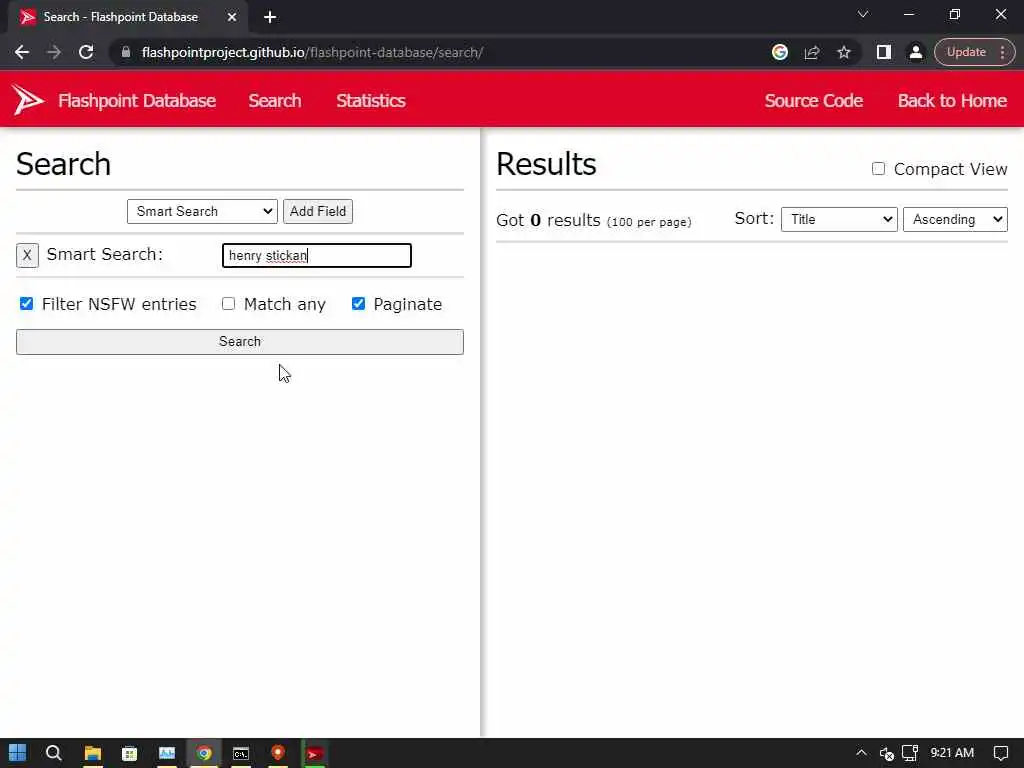Image resolution: width=1024 pixels, height=768 pixels.
Task: Click the wide Search button
Action: point(240,342)
